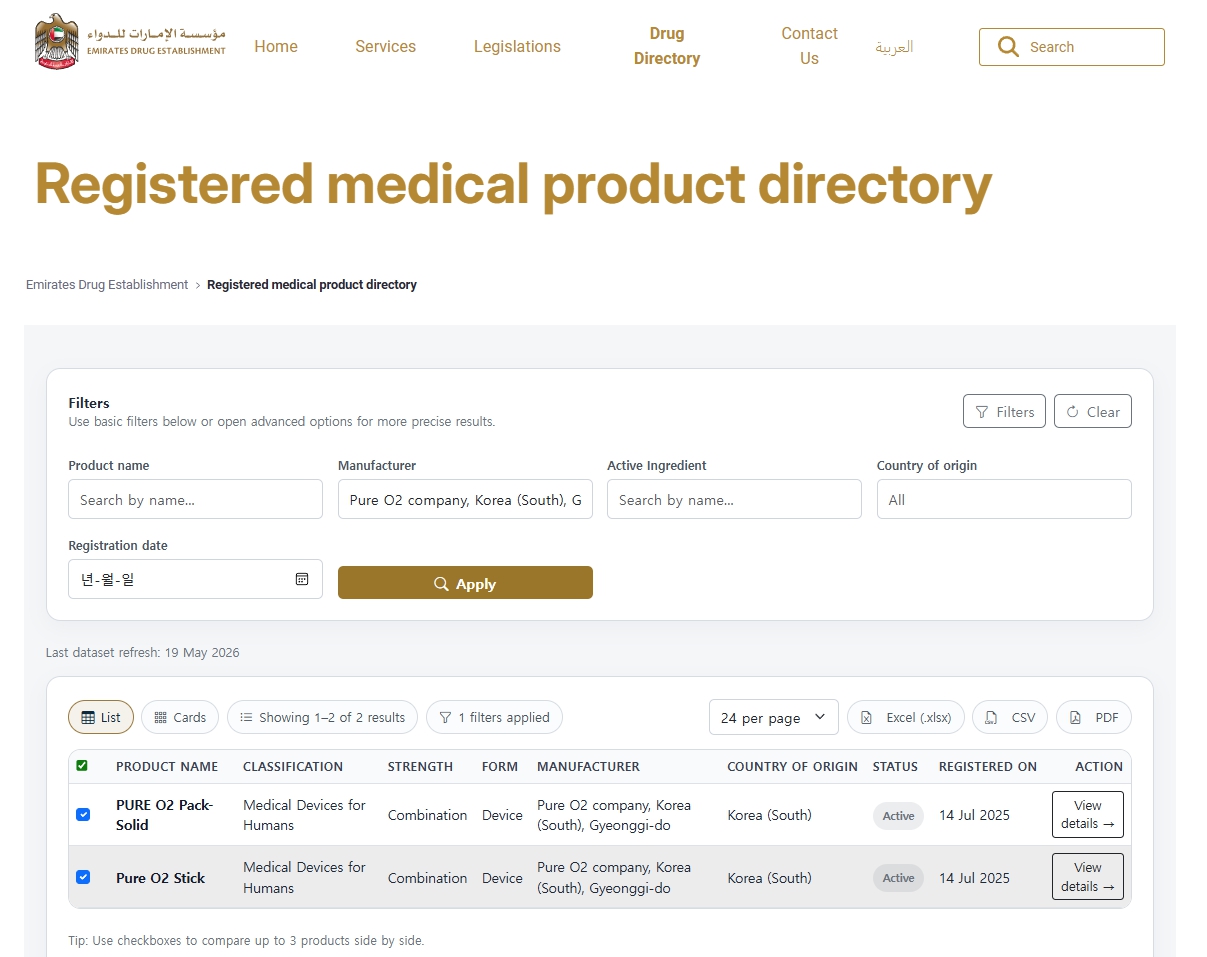This screenshot has width=1207, height=957.
Task: Open the Legislations menu item
Action: click(x=517, y=46)
